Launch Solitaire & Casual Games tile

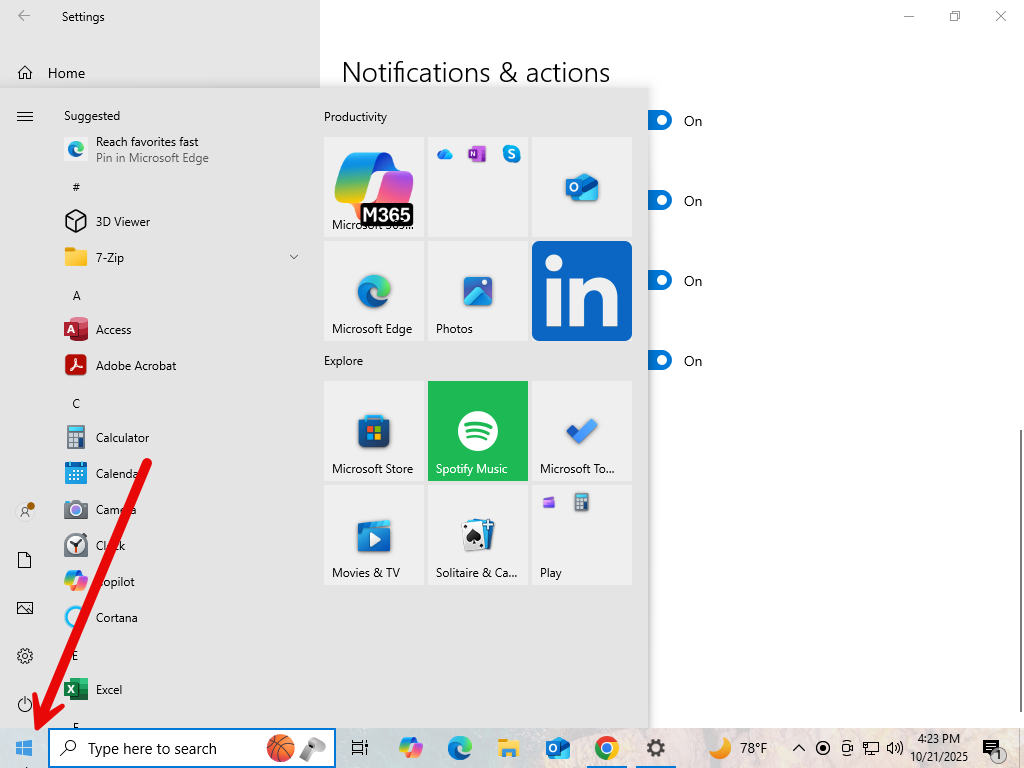(477, 535)
